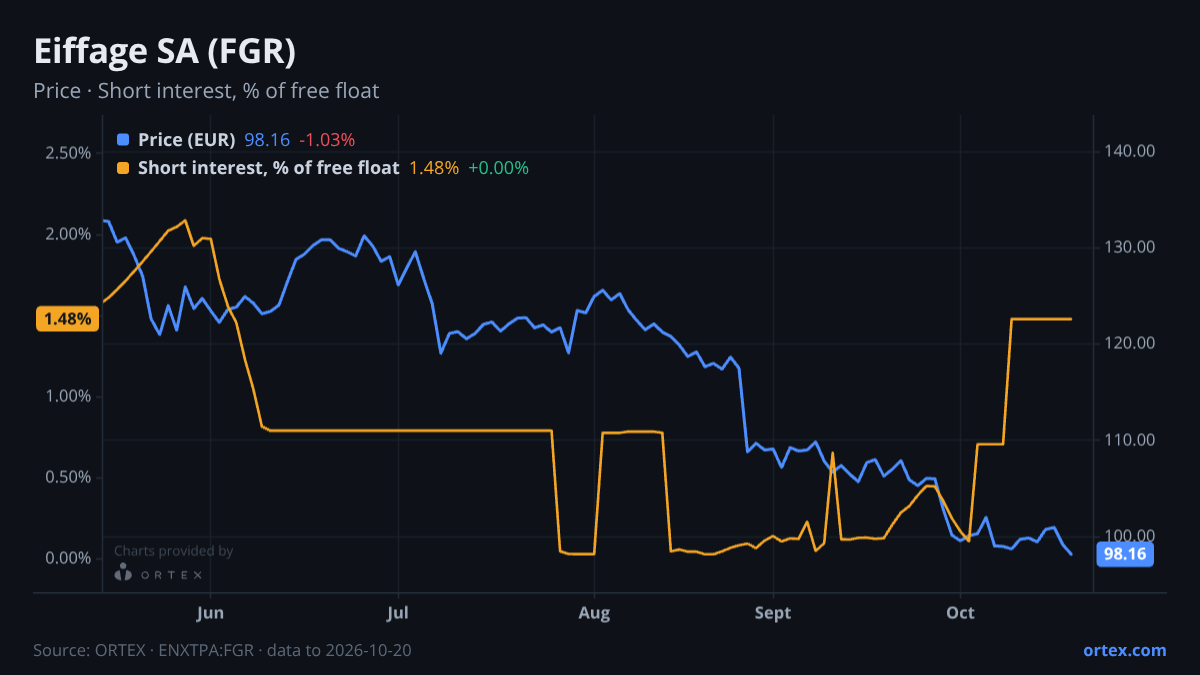Click the 98.16 price value in legend
Viewport: 1200px width, 675px height.
click(x=267, y=140)
